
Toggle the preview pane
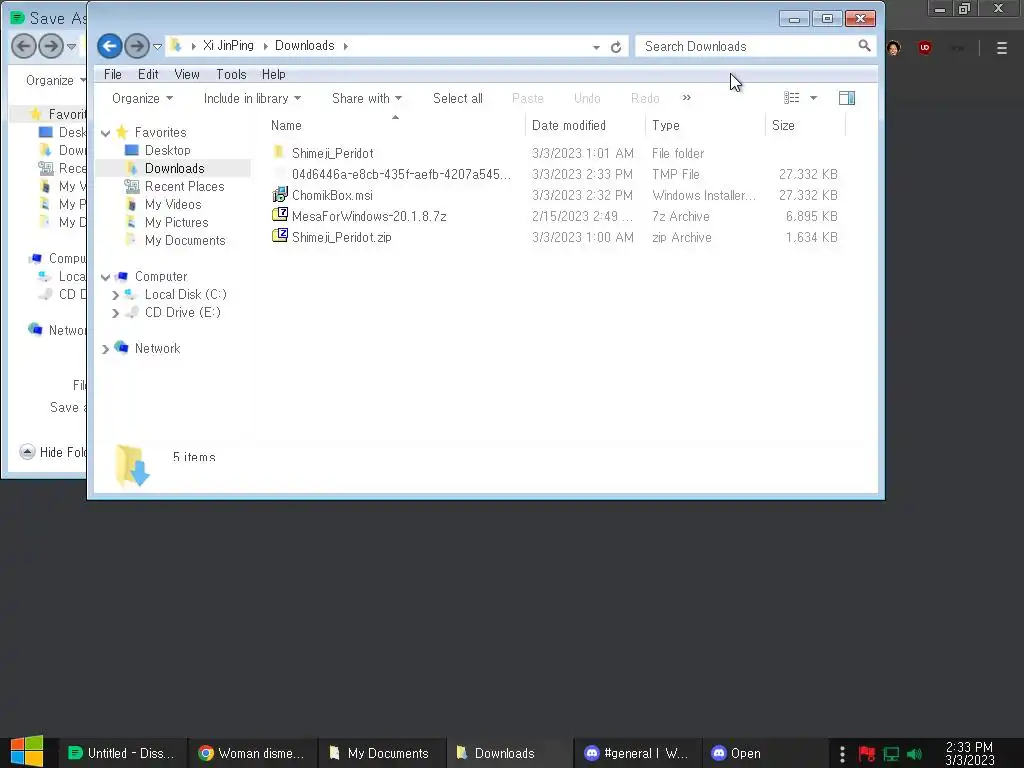click(x=847, y=98)
